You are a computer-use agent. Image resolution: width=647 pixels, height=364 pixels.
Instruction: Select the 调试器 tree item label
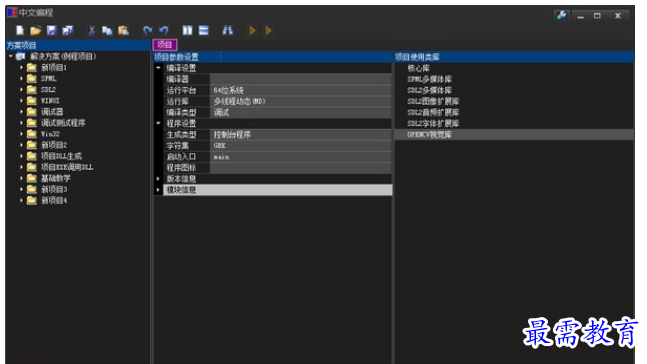[52, 112]
